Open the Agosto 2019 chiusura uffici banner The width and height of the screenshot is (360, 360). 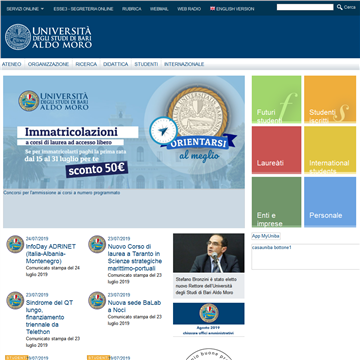point(209,319)
